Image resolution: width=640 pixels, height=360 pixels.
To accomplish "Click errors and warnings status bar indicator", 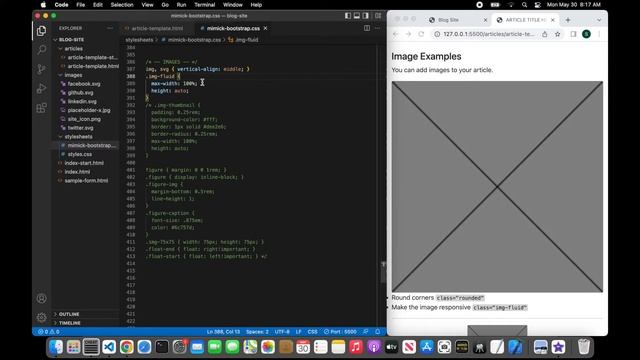I will (x=49, y=331).
